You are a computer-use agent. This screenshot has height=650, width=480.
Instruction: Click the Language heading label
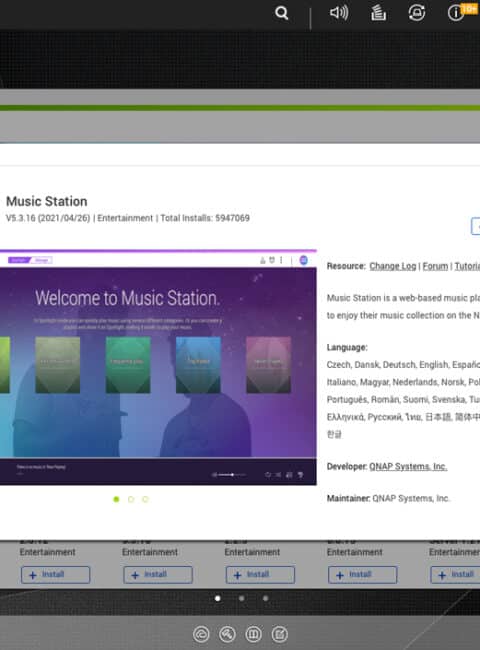pos(347,347)
